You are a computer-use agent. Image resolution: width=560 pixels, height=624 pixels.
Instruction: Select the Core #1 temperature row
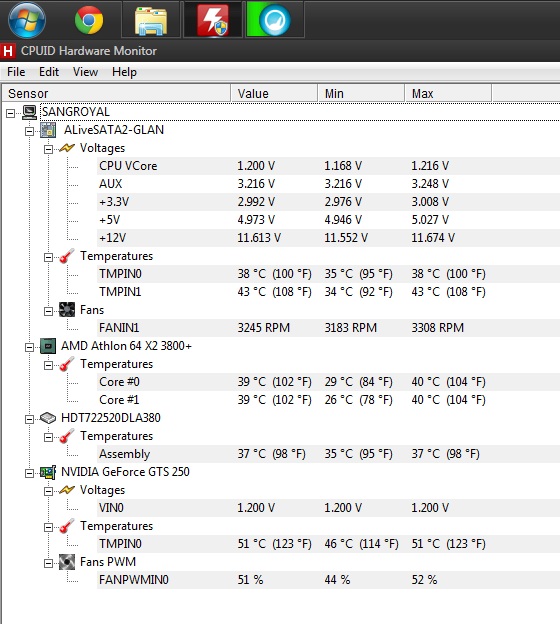click(x=328, y=400)
